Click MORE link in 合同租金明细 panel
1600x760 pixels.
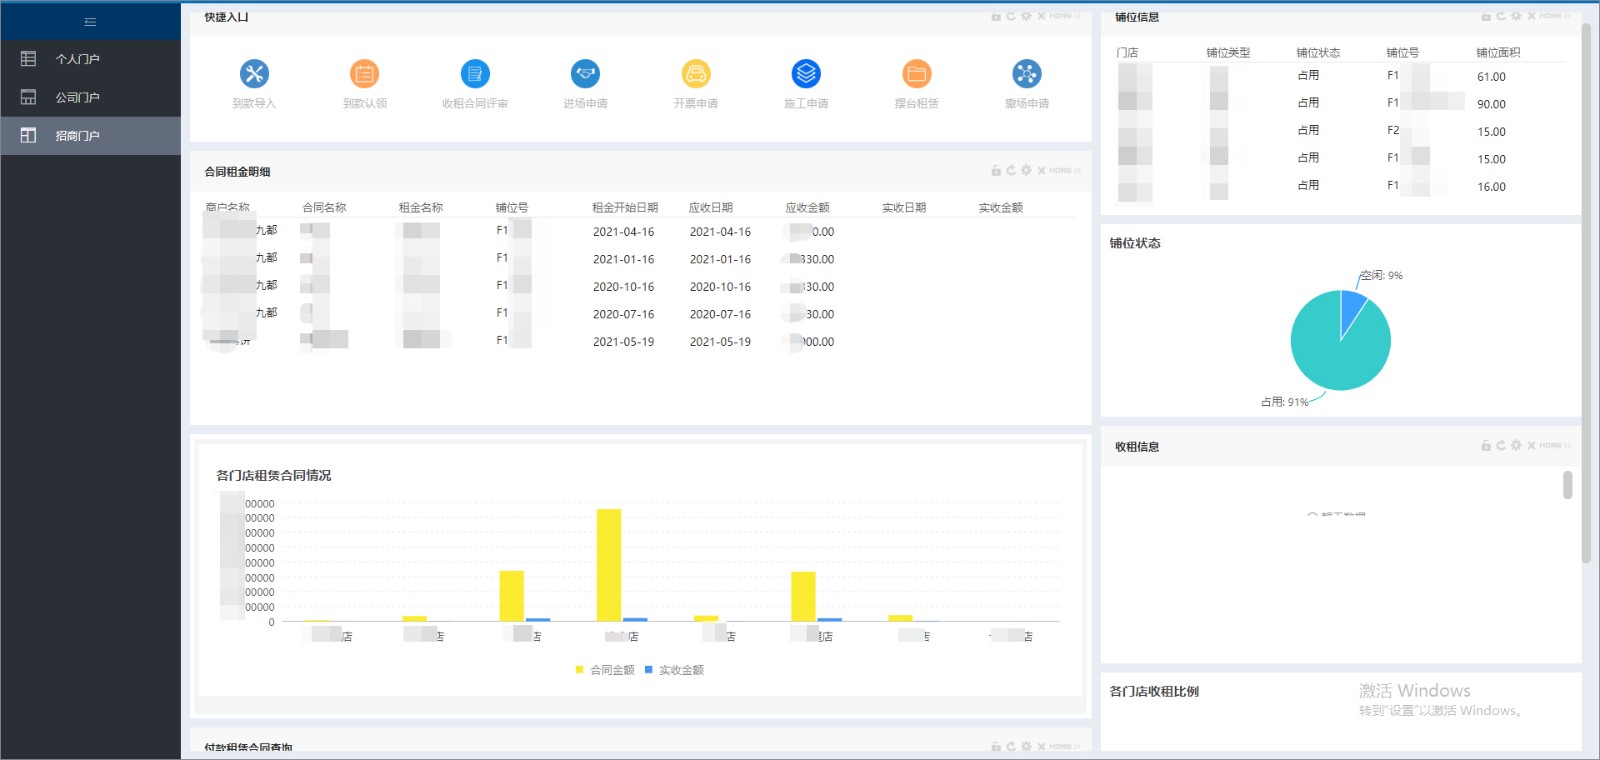click(1065, 171)
